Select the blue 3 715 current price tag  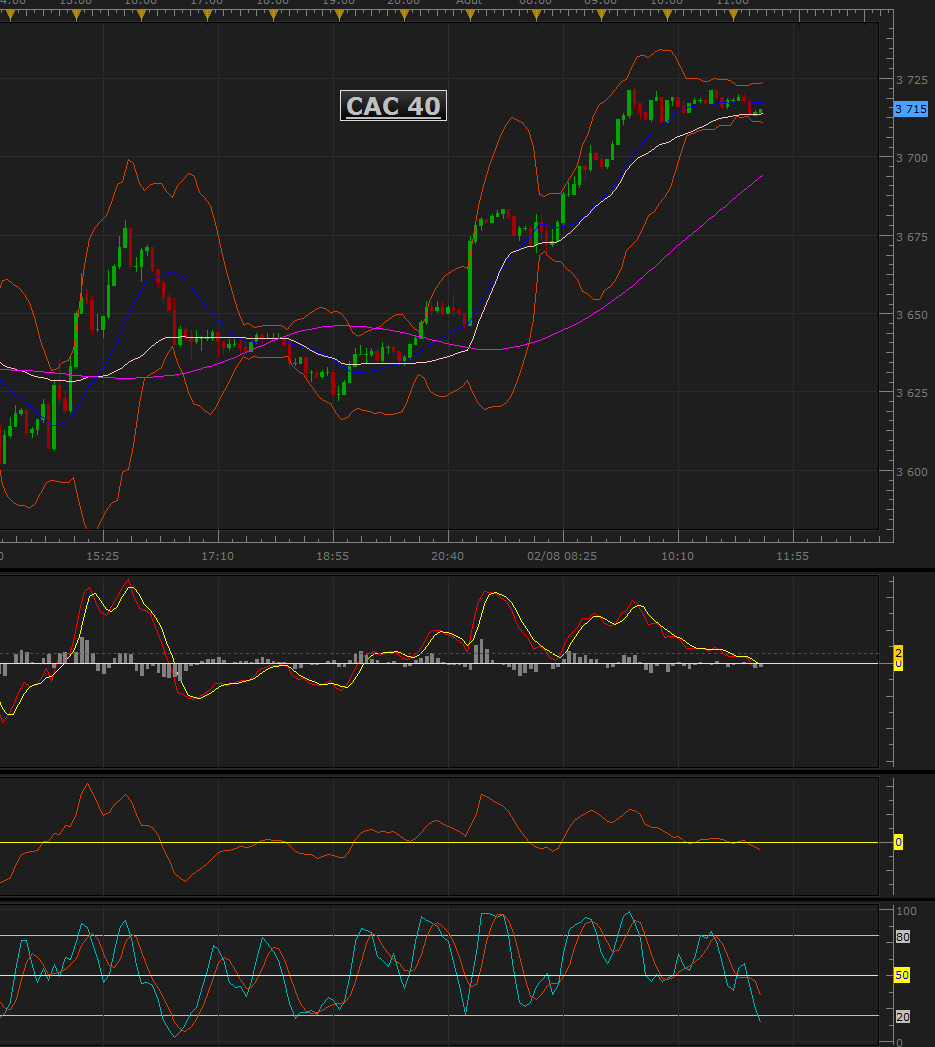click(911, 109)
